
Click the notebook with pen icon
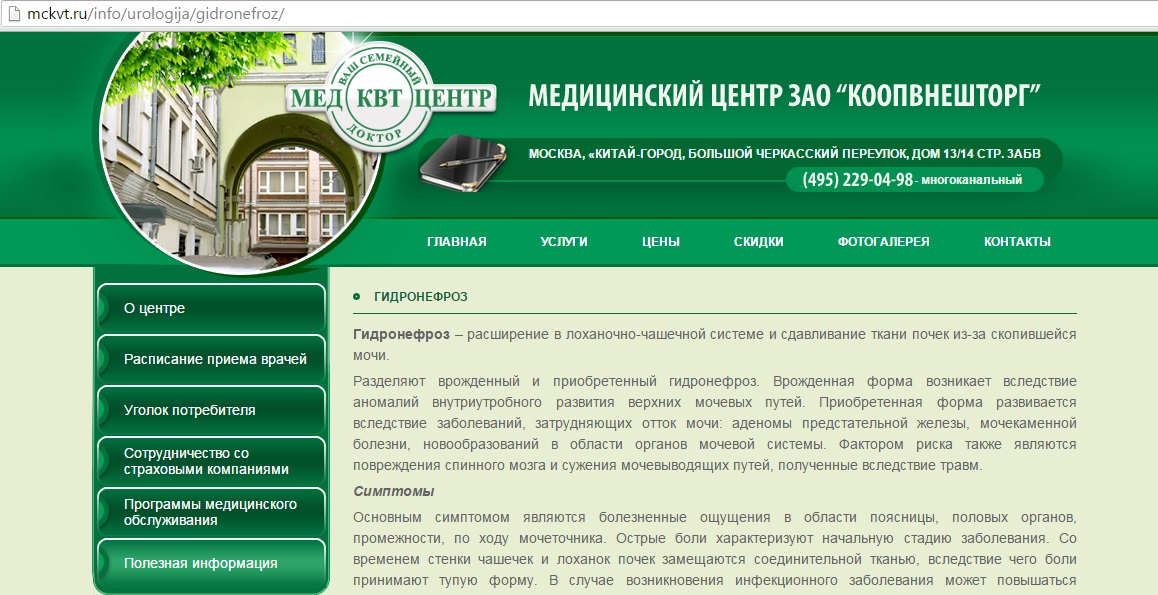tap(463, 162)
